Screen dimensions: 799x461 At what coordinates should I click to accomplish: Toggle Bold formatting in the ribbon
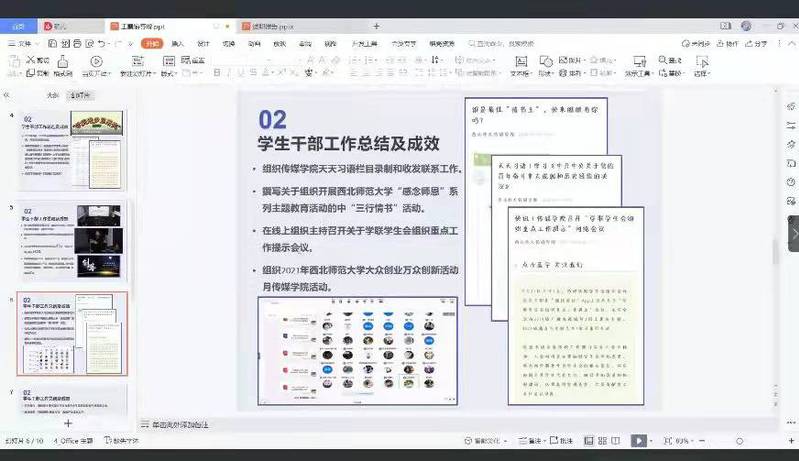point(217,73)
